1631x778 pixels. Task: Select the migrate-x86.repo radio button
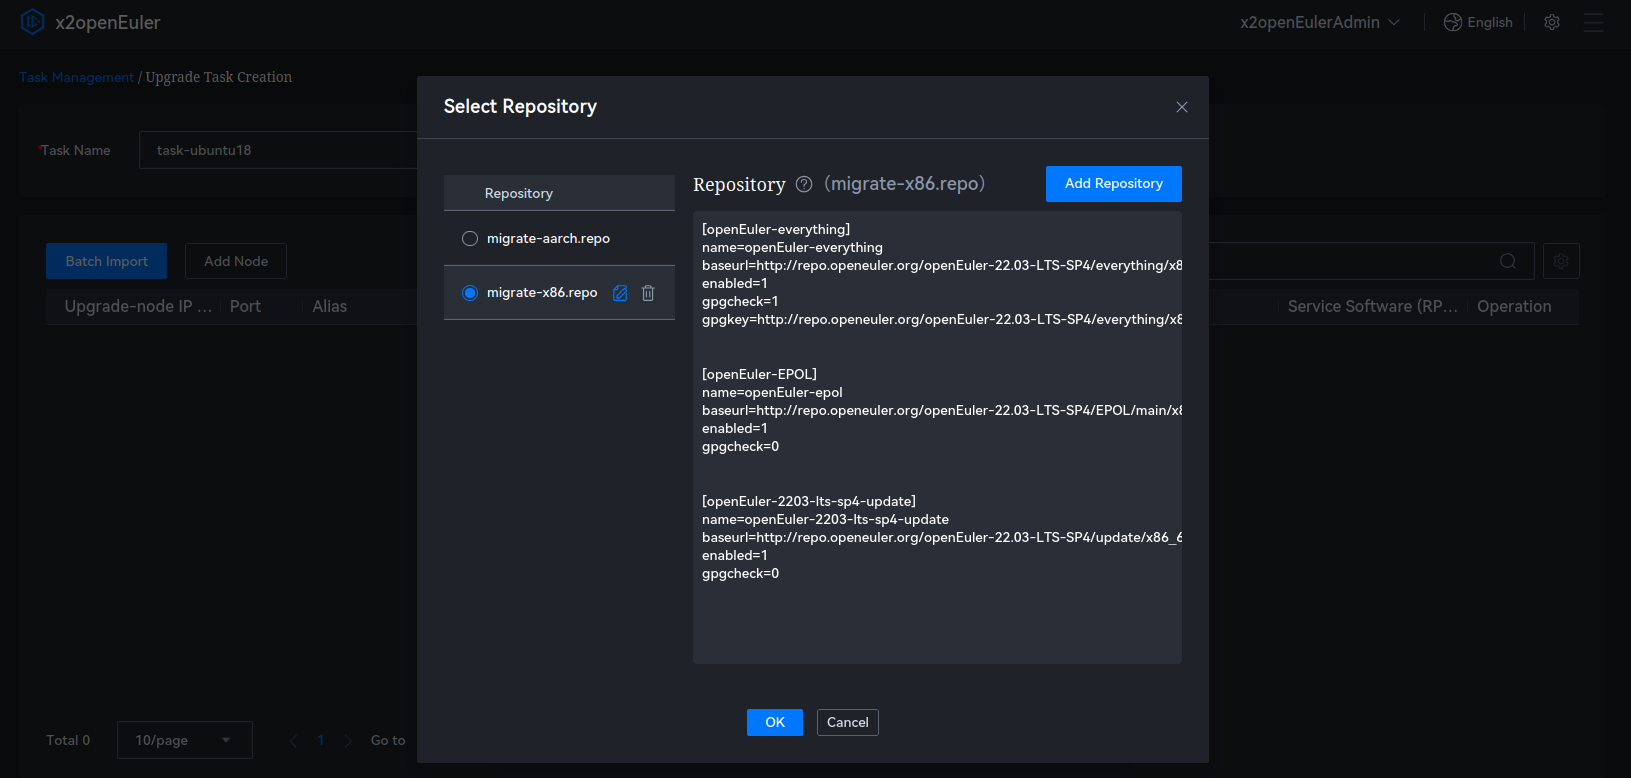[x=470, y=293]
